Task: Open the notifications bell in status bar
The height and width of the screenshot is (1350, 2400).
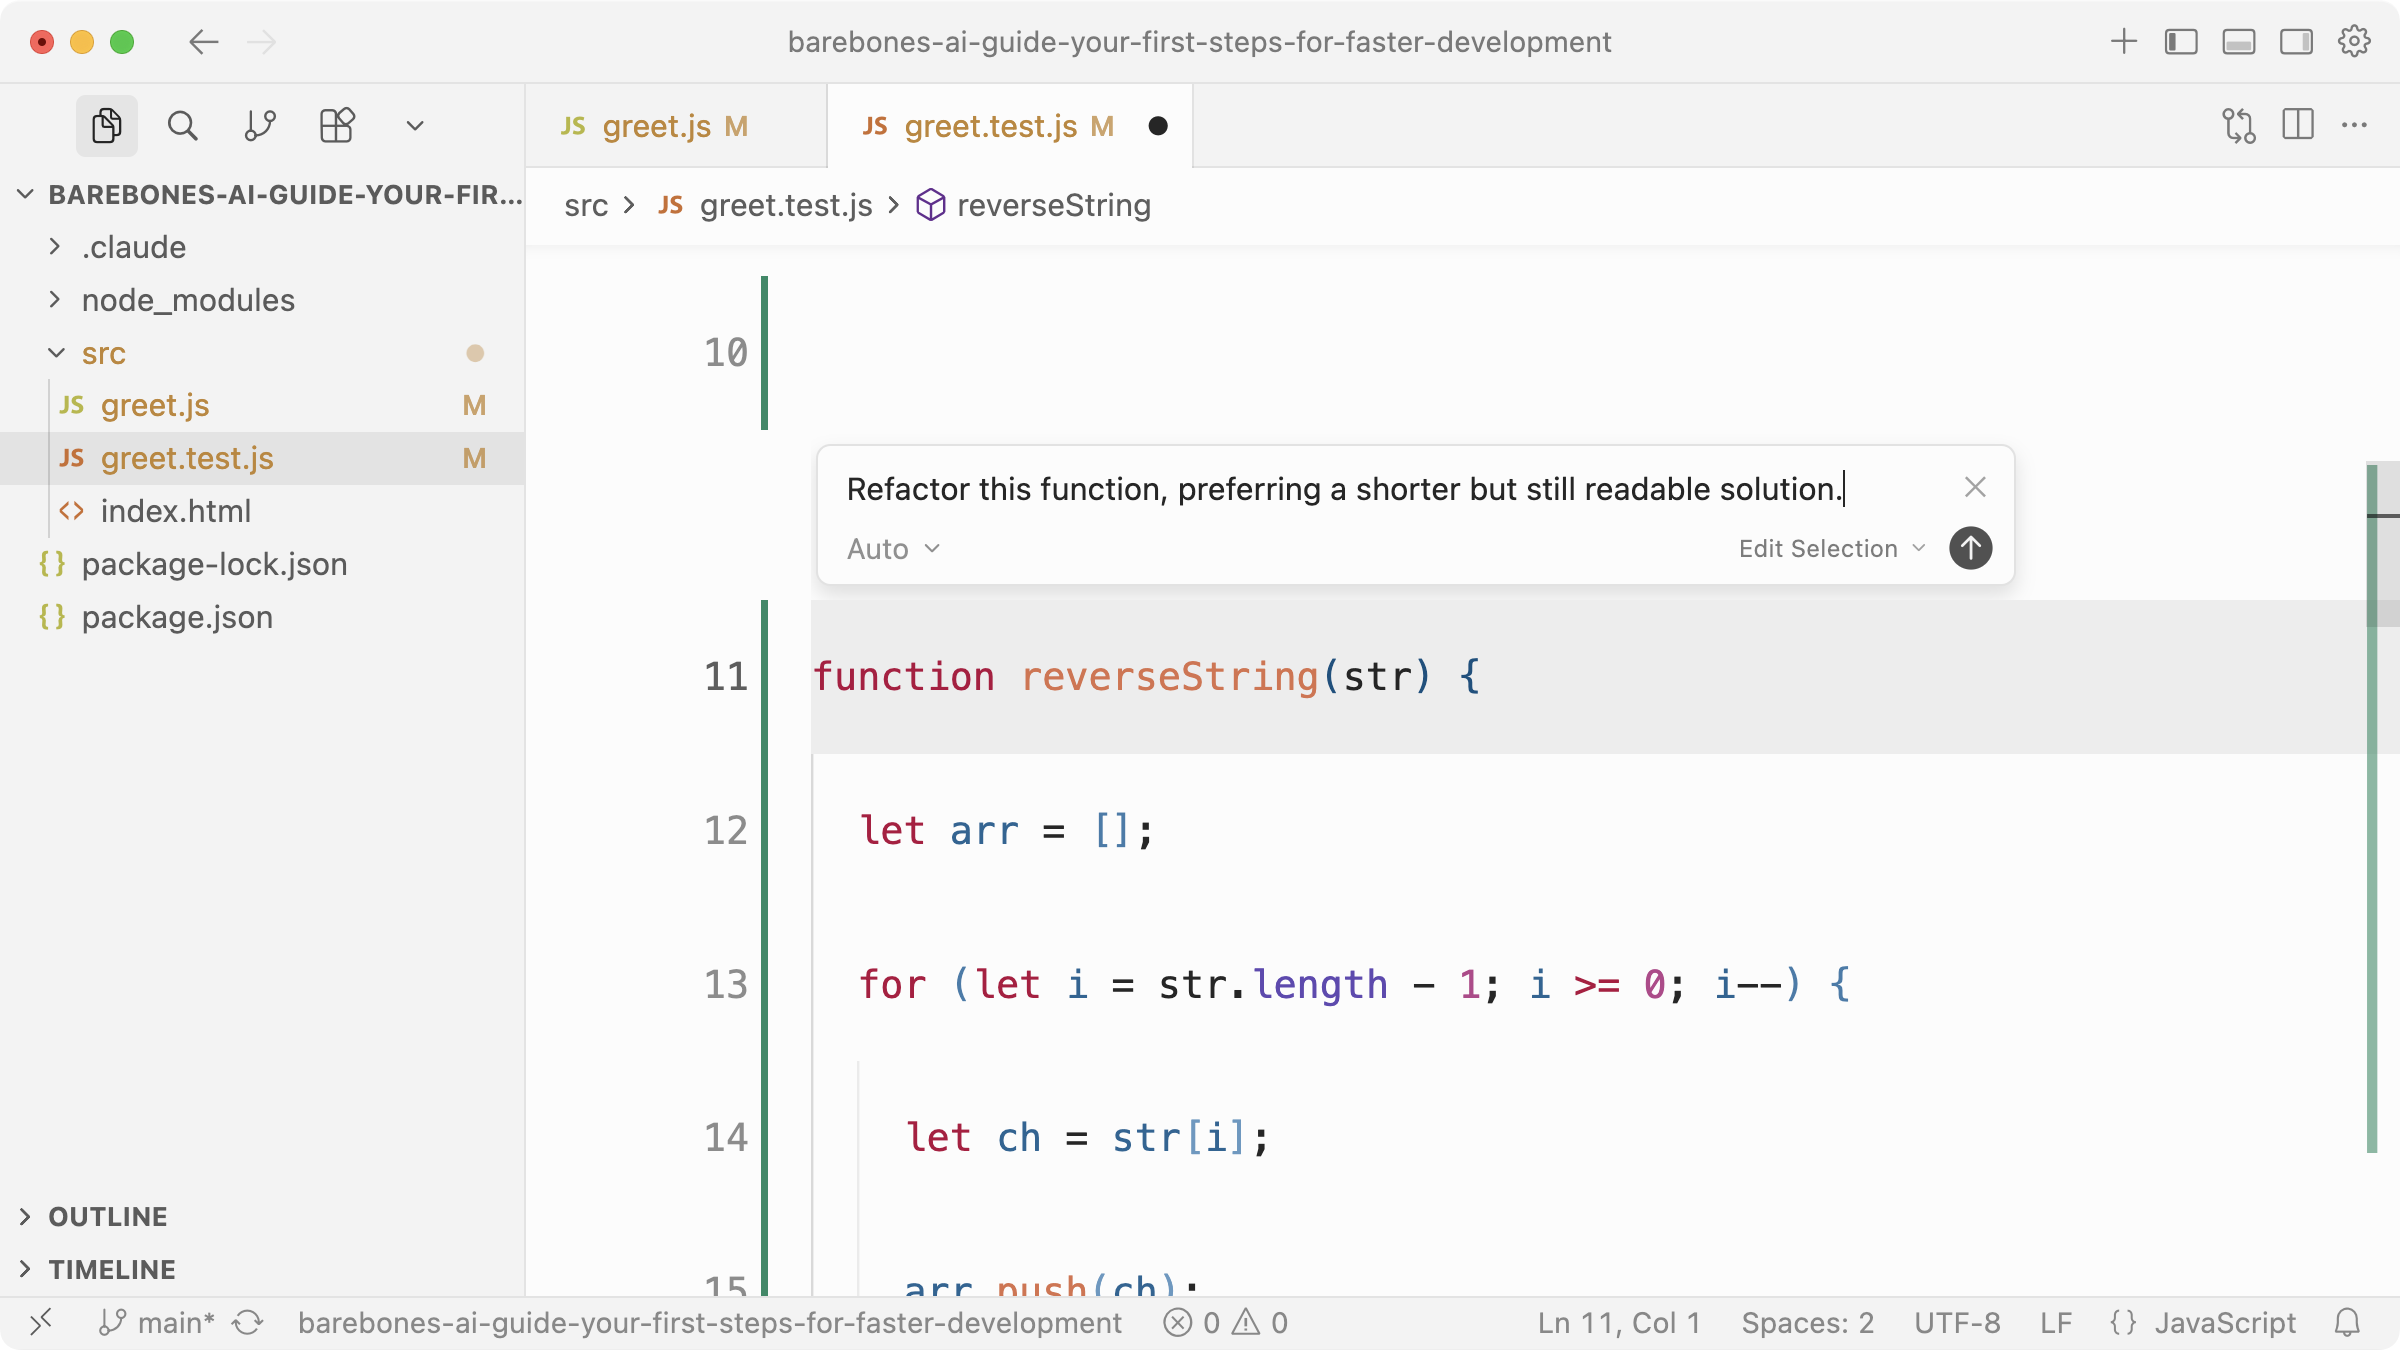Action: tap(2347, 1323)
